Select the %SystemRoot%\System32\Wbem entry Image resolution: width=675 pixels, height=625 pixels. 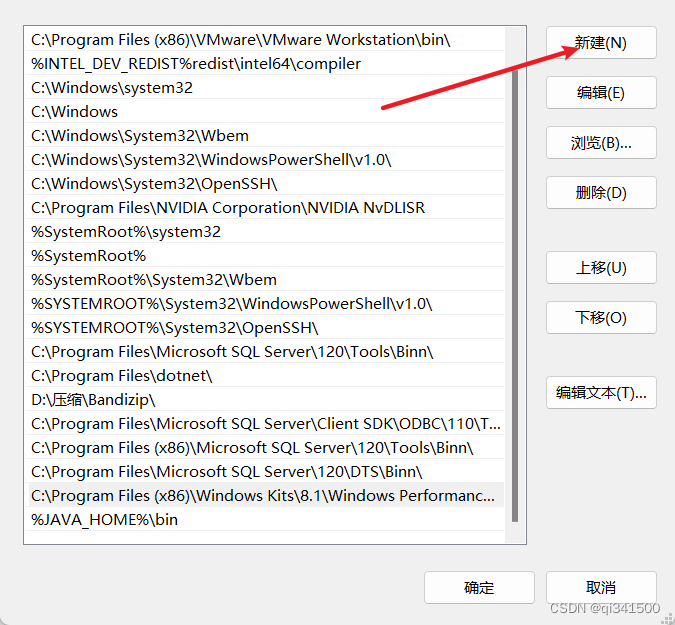(264, 280)
